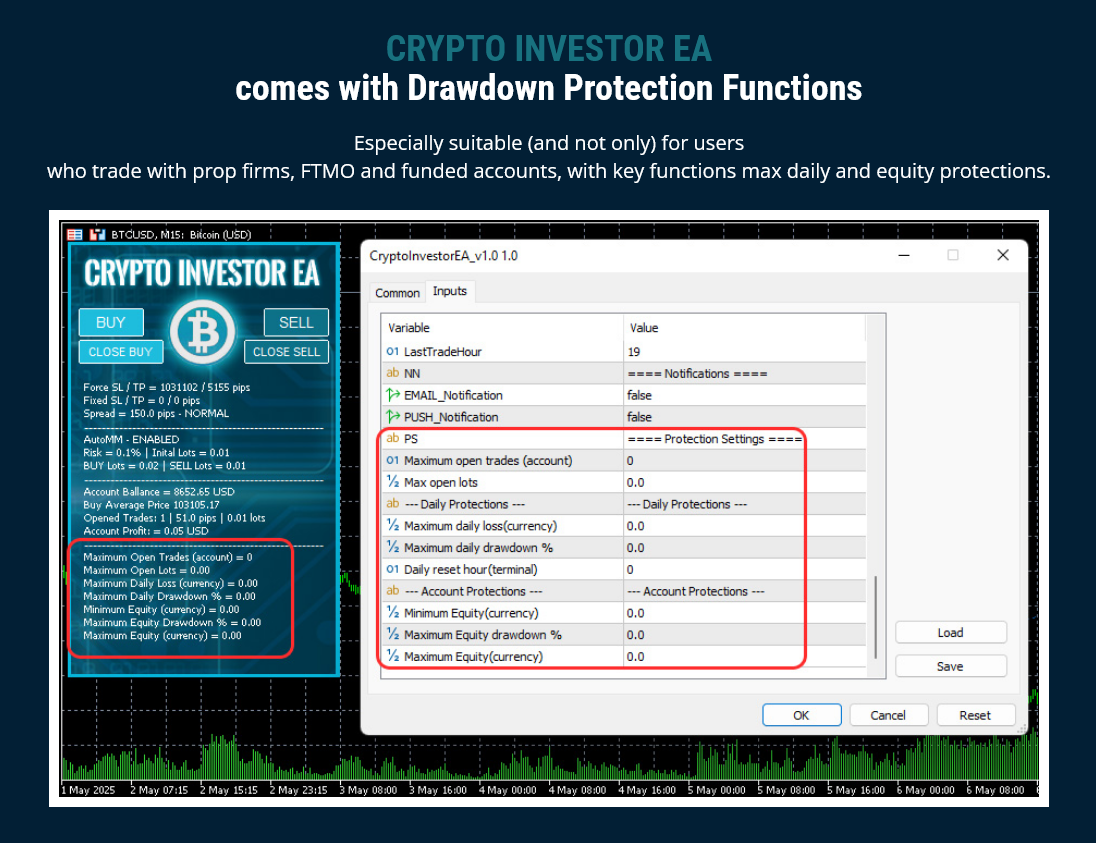This screenshot has height=843, width=1096.
Task: Click the Max open lots label
Action: (440, 482)
